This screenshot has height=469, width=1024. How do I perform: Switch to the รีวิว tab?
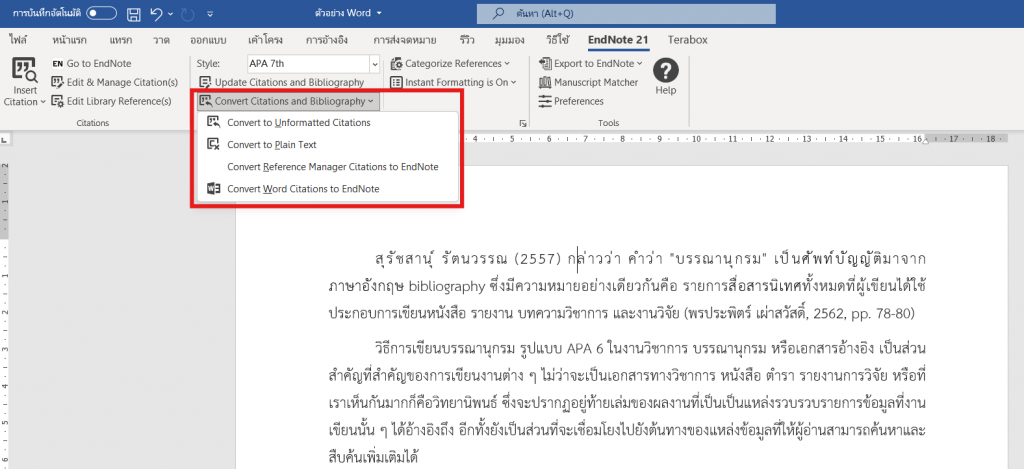(x=466, y=40)
